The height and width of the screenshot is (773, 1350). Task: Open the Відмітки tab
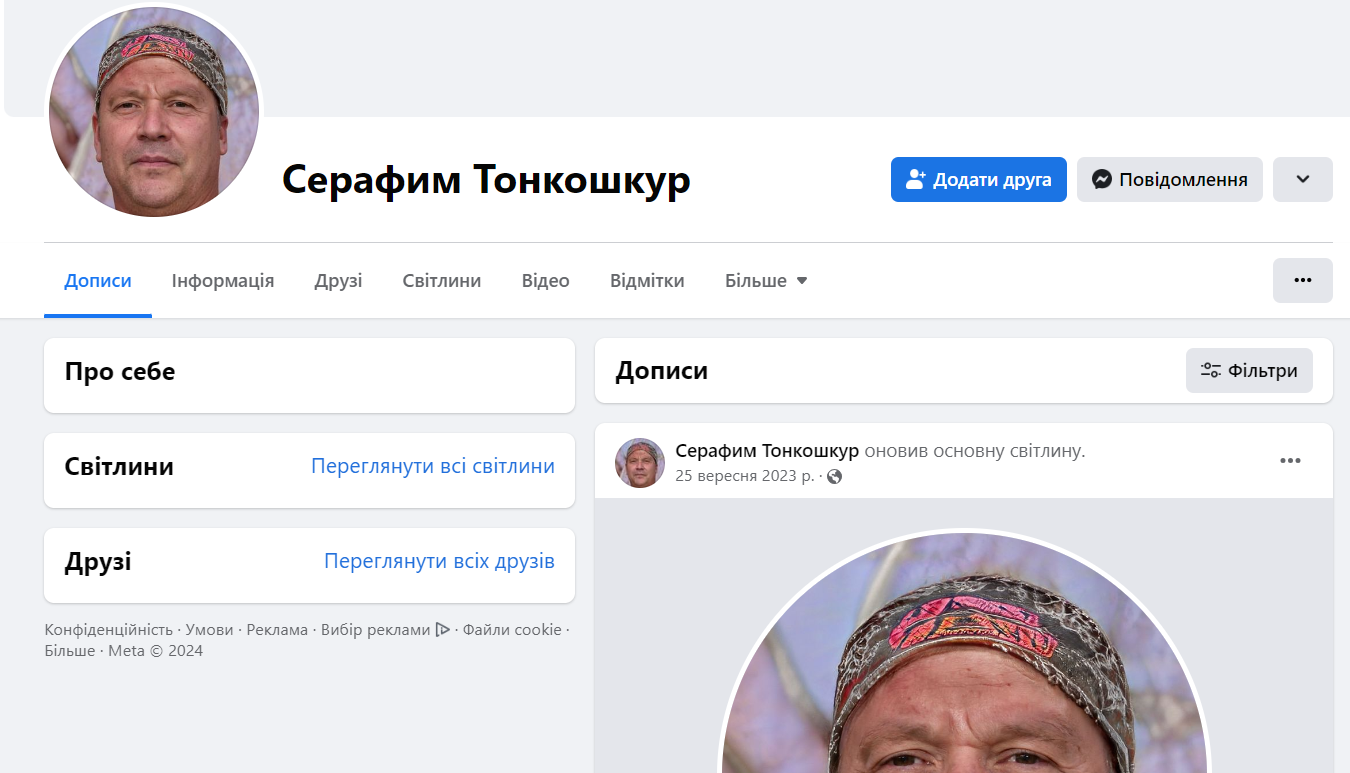[647, 281]
